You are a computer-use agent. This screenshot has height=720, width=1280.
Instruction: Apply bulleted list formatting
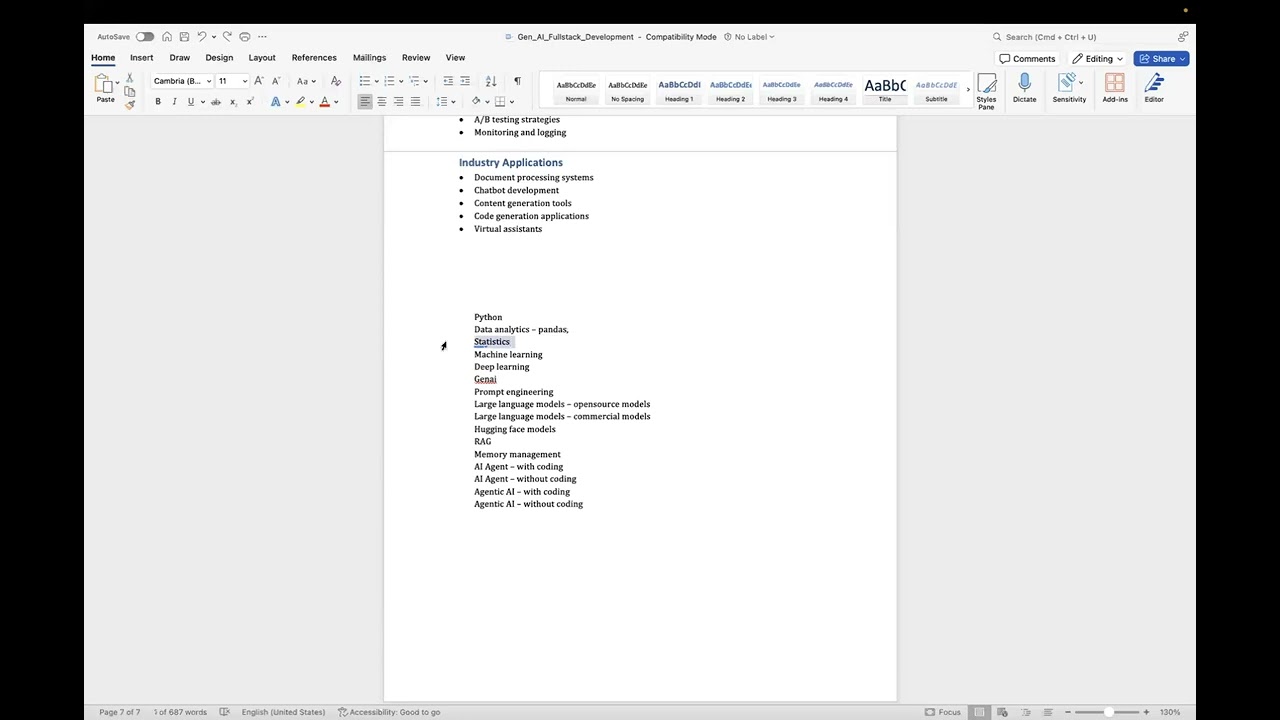coord(364,81)
